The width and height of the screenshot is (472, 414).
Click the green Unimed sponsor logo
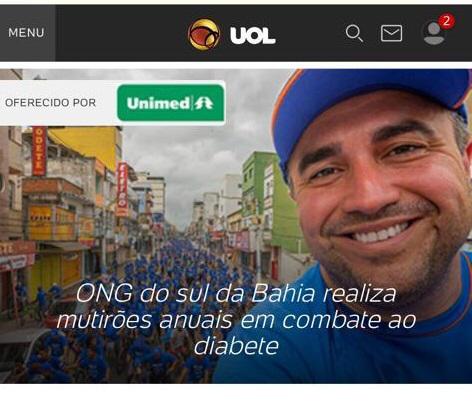coord(171,103)
